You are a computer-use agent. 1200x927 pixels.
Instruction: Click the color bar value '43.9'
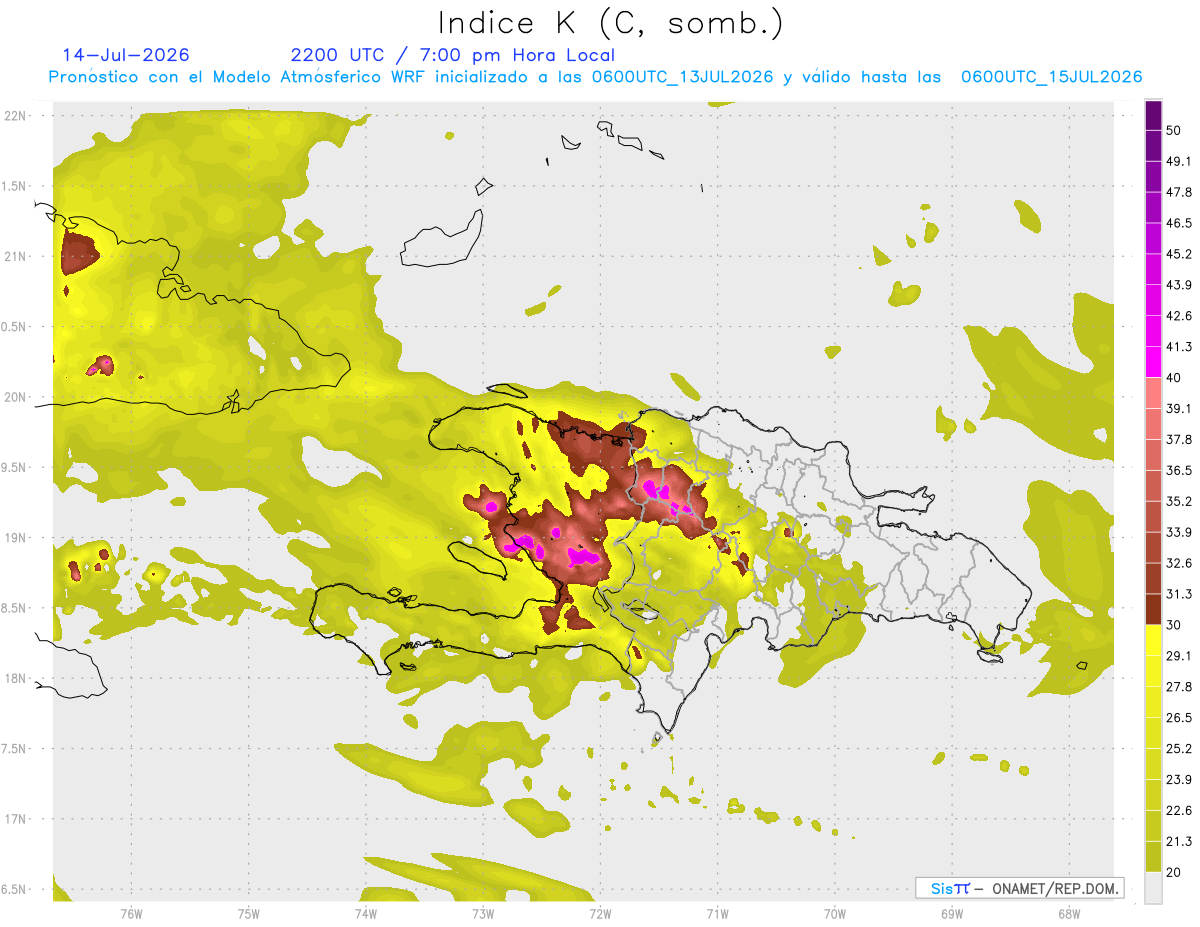pyautogui.click(x=1180, y=285)
